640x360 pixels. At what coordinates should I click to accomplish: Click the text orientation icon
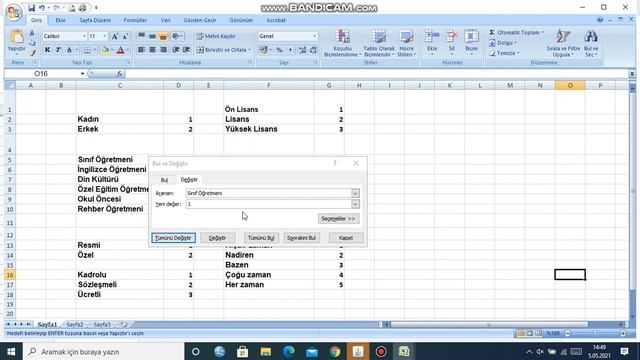pyautogui.click(x=176, y=36)
